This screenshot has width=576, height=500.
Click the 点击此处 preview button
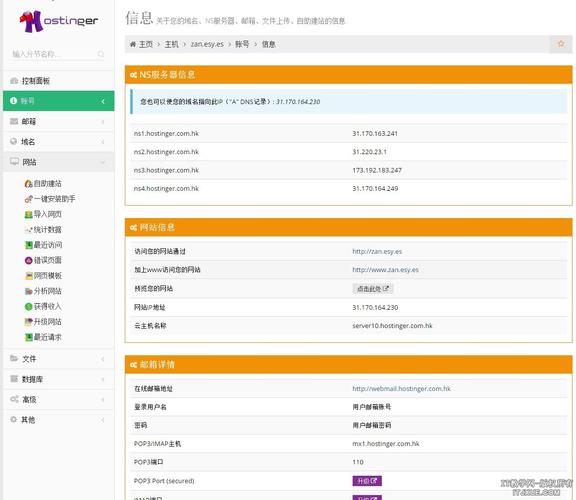pos(373,289)
